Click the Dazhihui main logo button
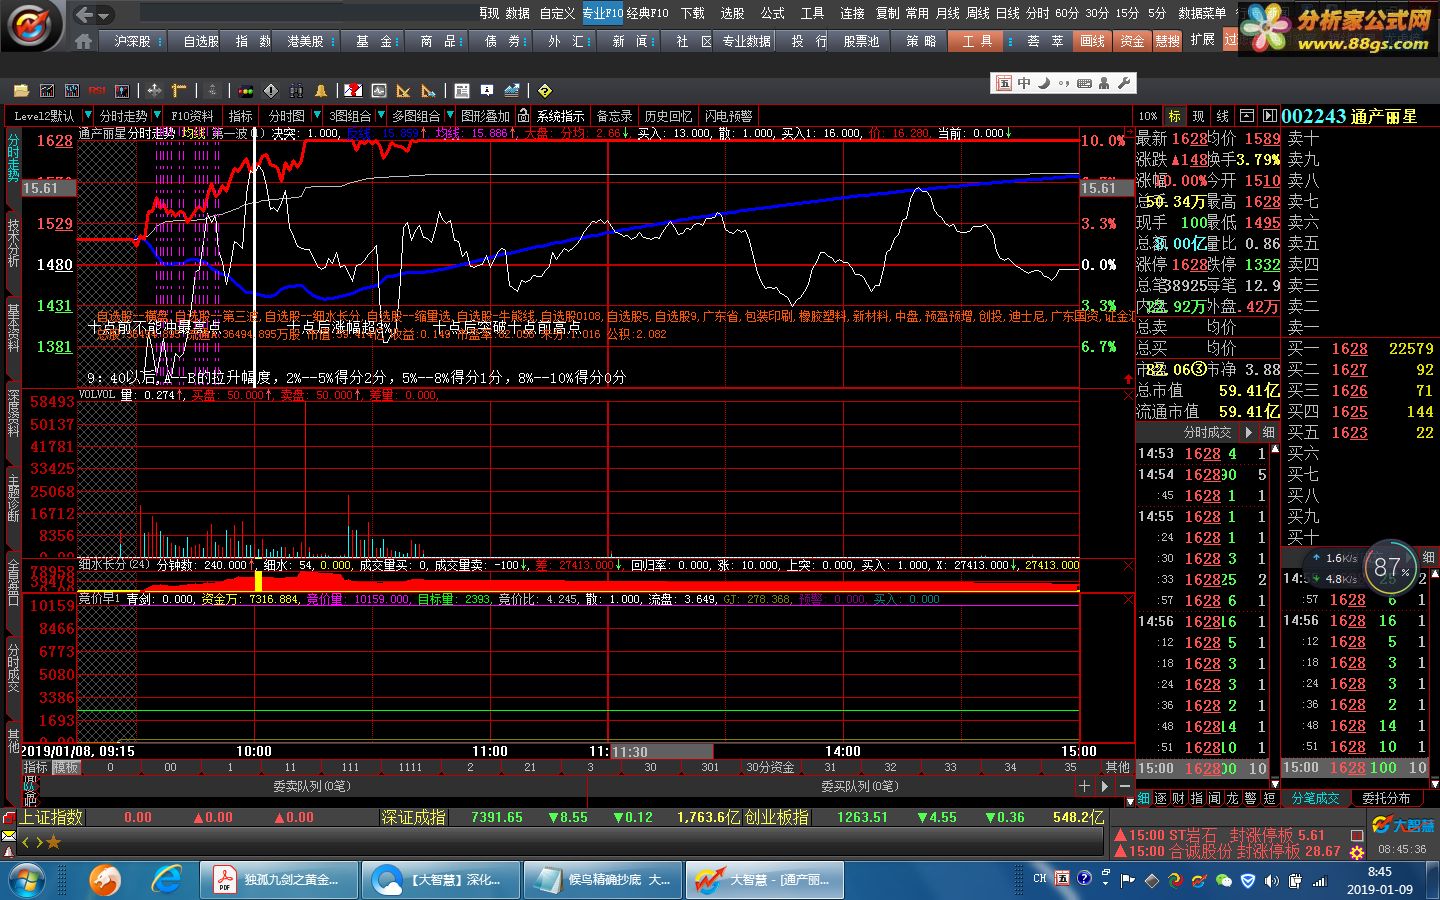This screenshot has height=900, width=1440. pyautogui.click(x=32, y=25)
